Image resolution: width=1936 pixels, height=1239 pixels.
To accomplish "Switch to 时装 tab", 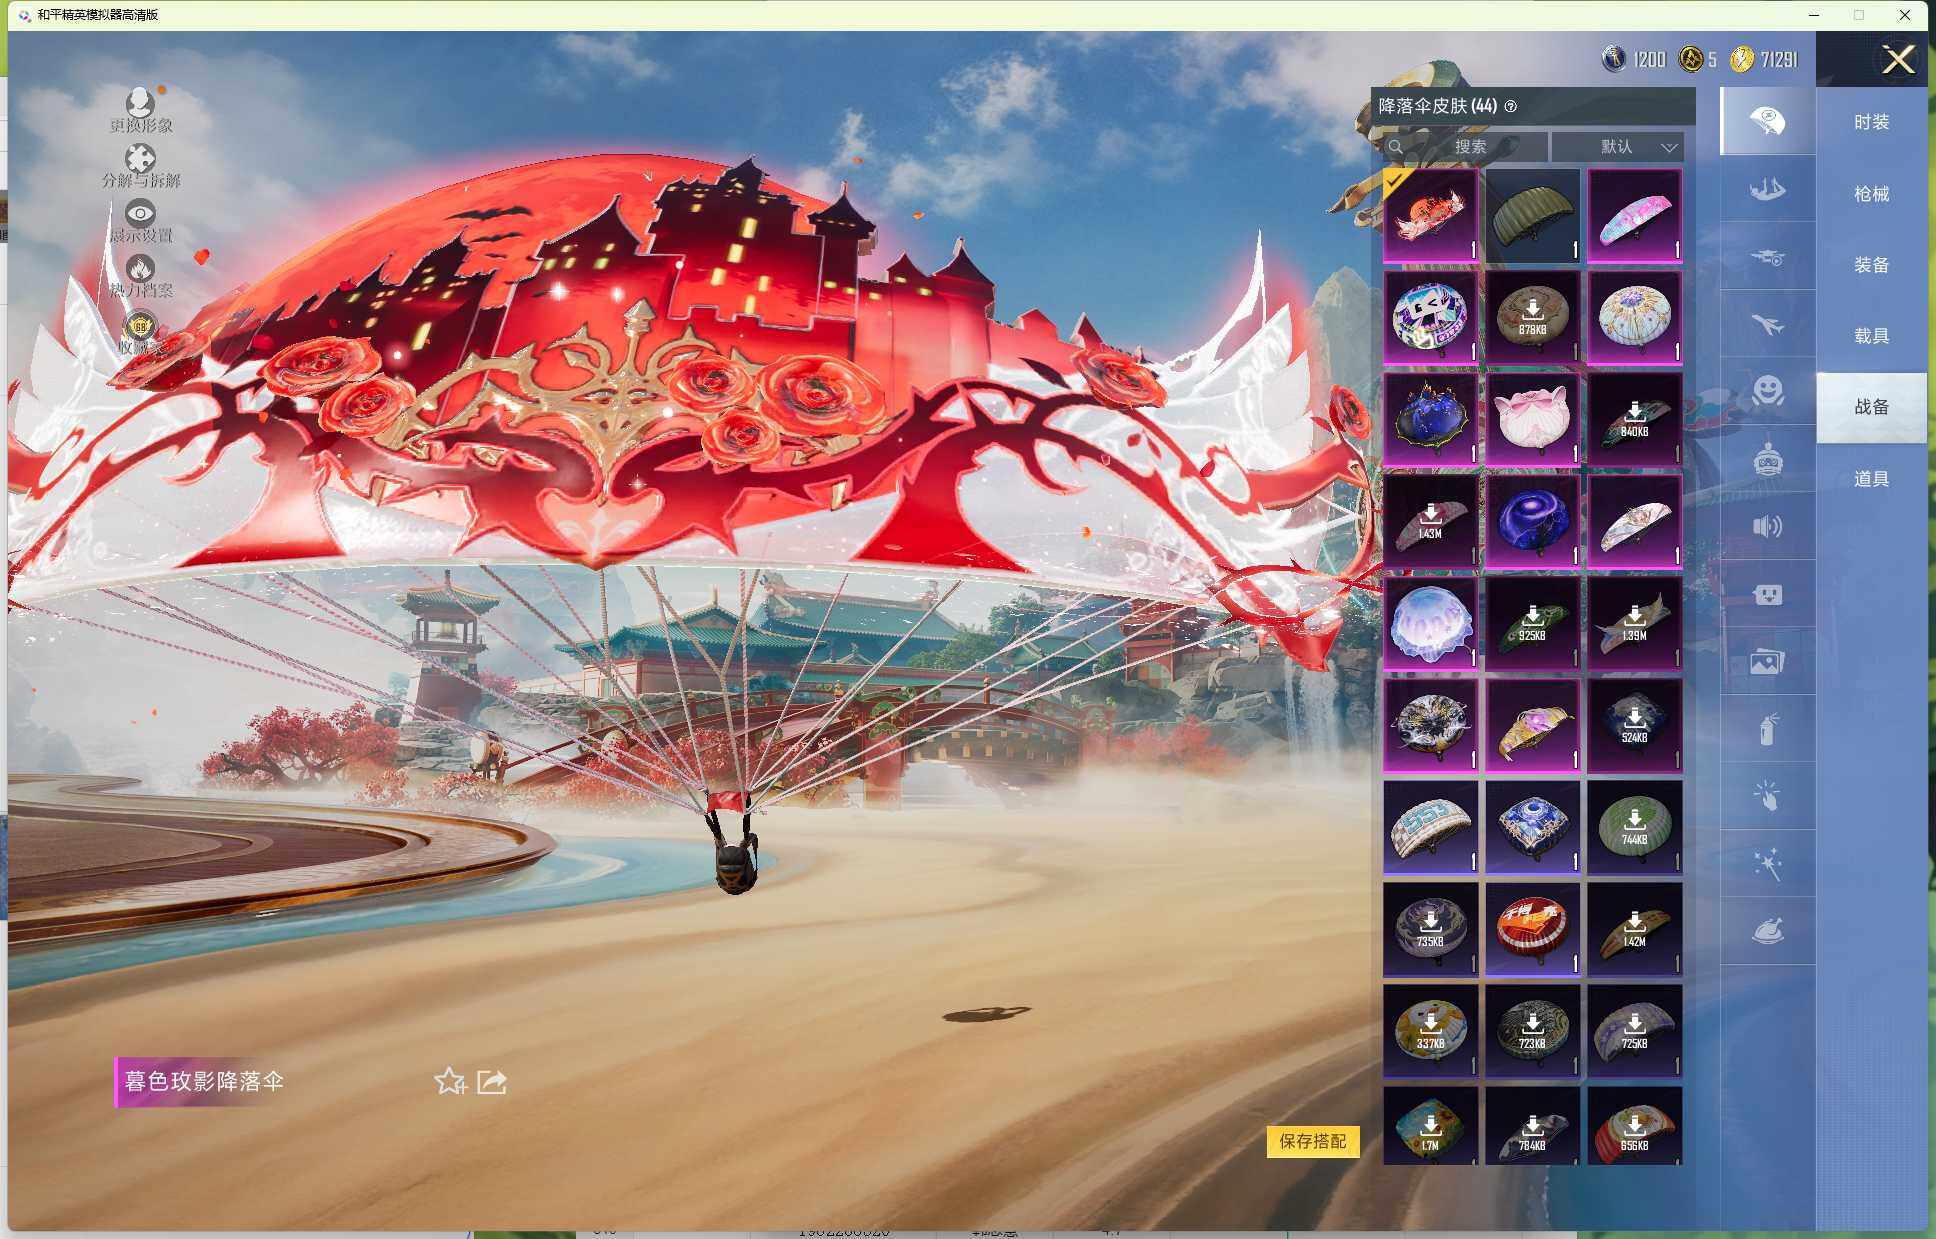I will (x=1871, y=122).
